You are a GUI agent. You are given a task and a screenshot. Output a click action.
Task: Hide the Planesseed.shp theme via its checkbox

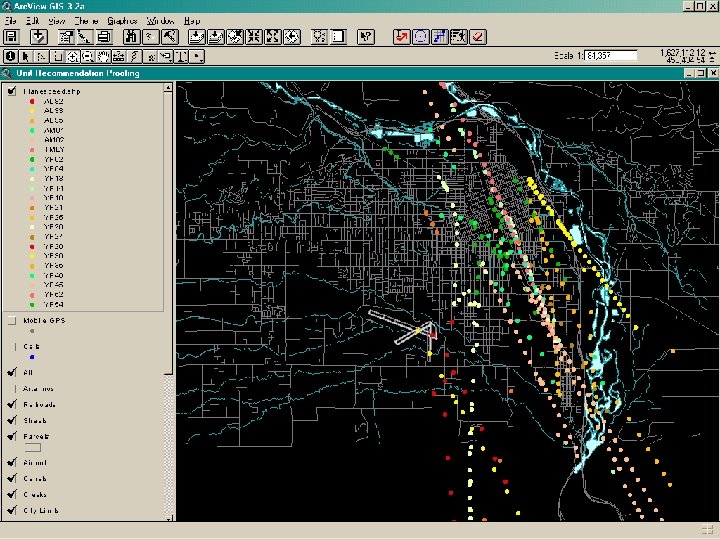tap(12, 90)
